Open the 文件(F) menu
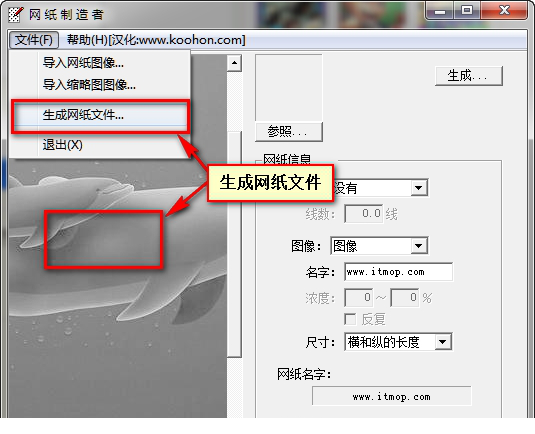Image resolution: width=535 pixels, height=434 pixels. (33, 40)
